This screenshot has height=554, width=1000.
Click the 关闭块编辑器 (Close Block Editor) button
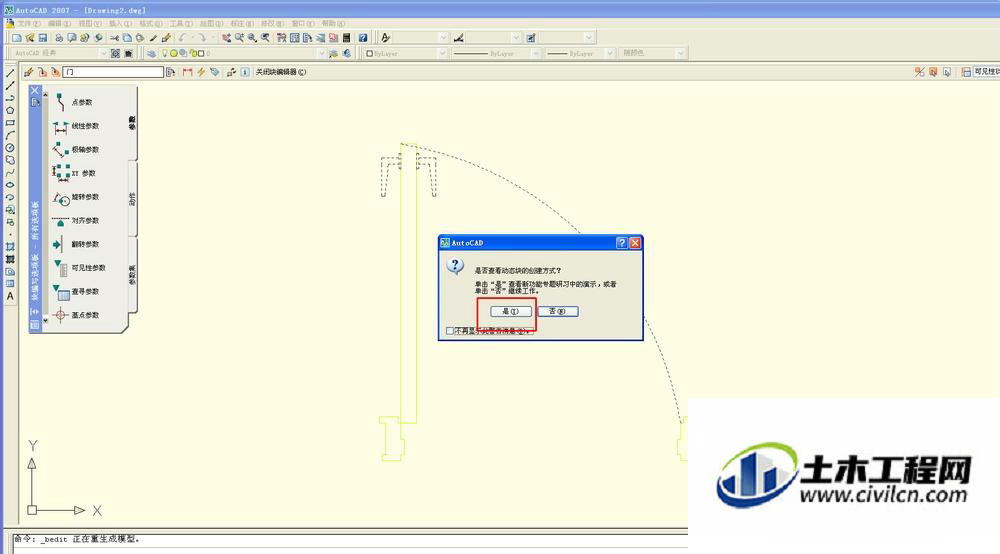(x=281, y=72)
